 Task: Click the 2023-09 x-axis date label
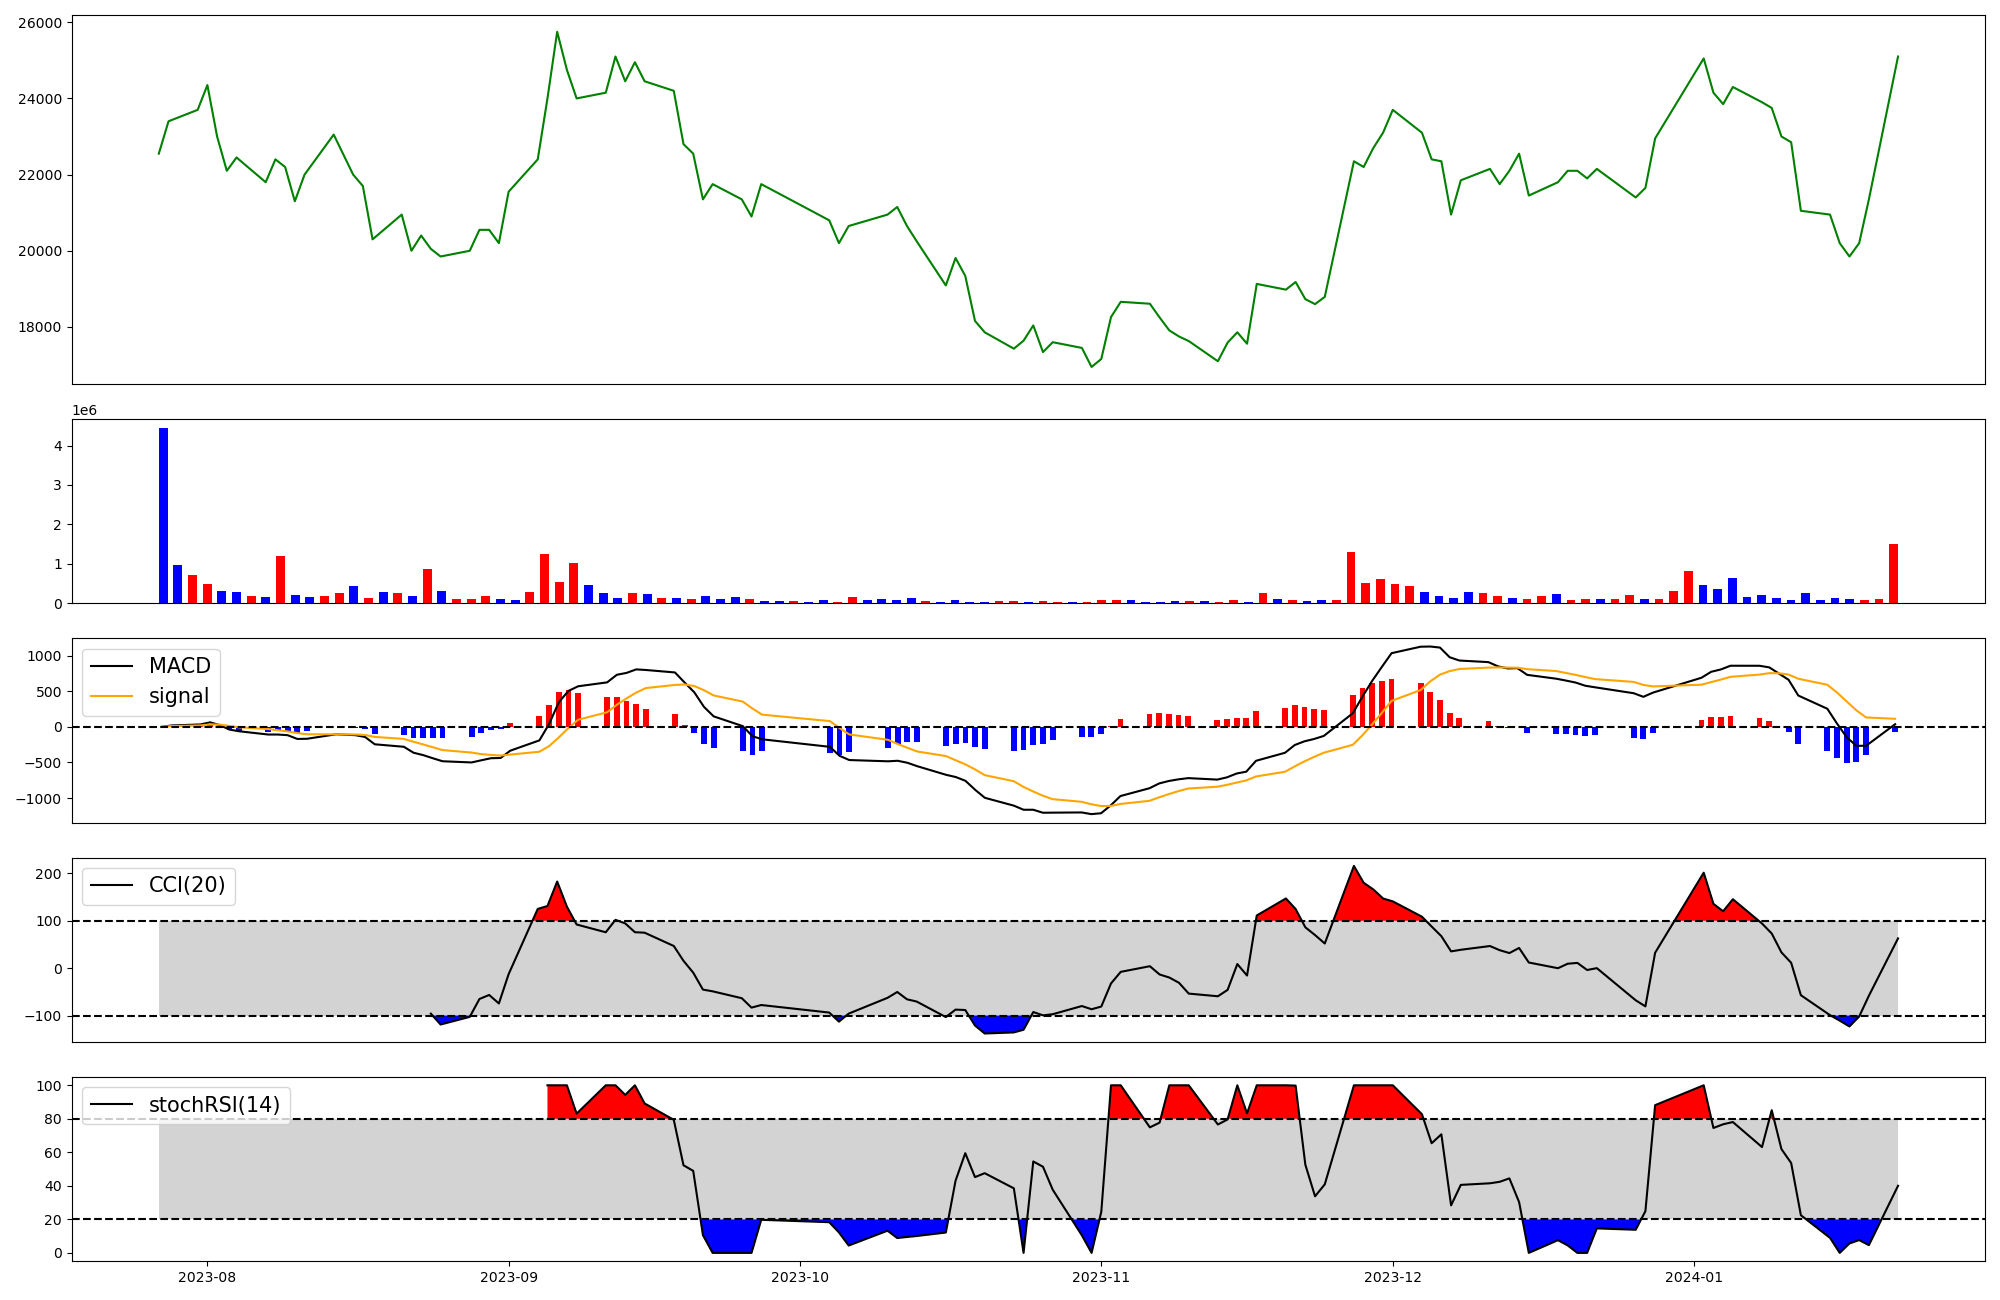point(509,1277)
